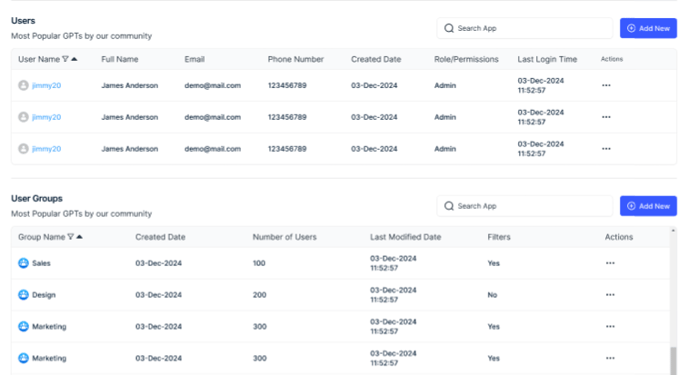Open actions menu for third jimmy20 row
This screenshot has height=375, width=688.
[606, 149]
